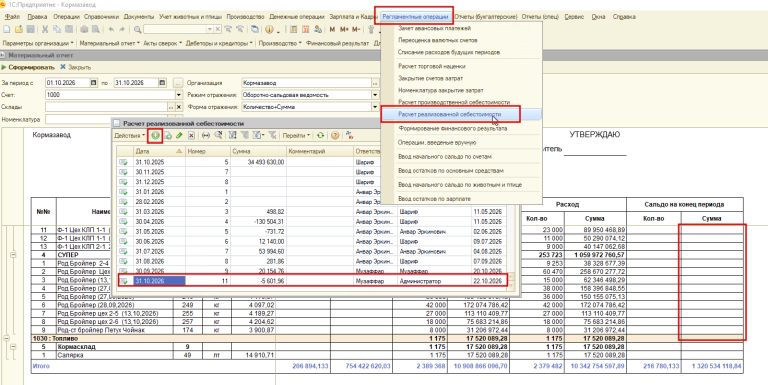Click the green pencil Edit icon
Viewport: 768px width, 385px height.
pos(179,135)
